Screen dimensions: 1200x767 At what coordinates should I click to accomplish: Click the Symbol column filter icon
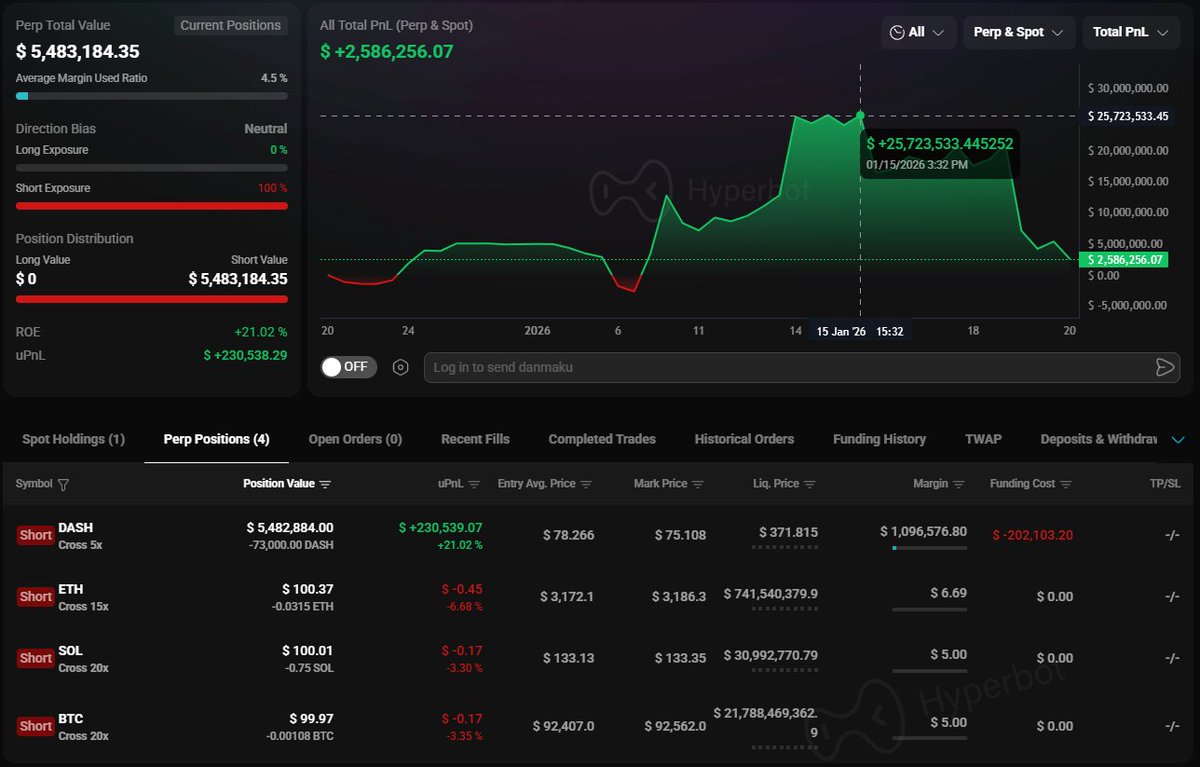64,484
